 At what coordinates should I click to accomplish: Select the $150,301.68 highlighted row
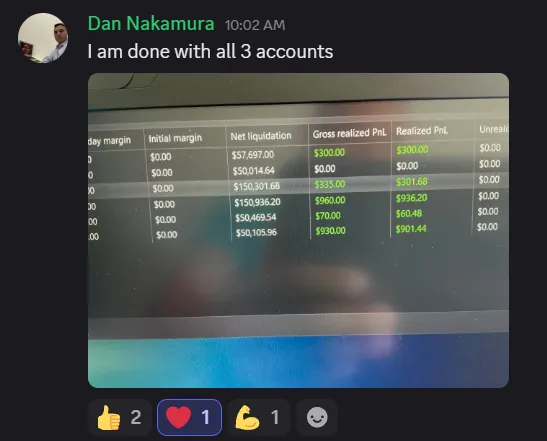coord(298,185)
